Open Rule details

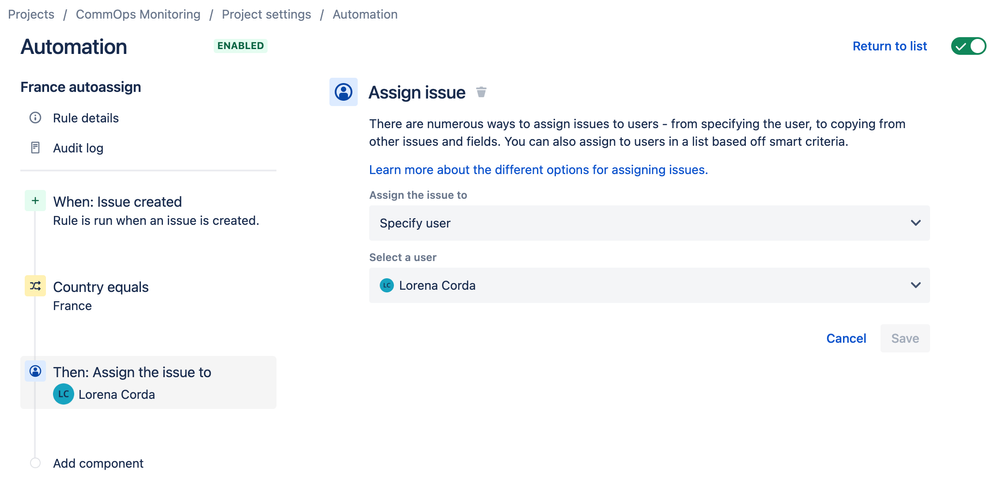click(x=85, y=118)
